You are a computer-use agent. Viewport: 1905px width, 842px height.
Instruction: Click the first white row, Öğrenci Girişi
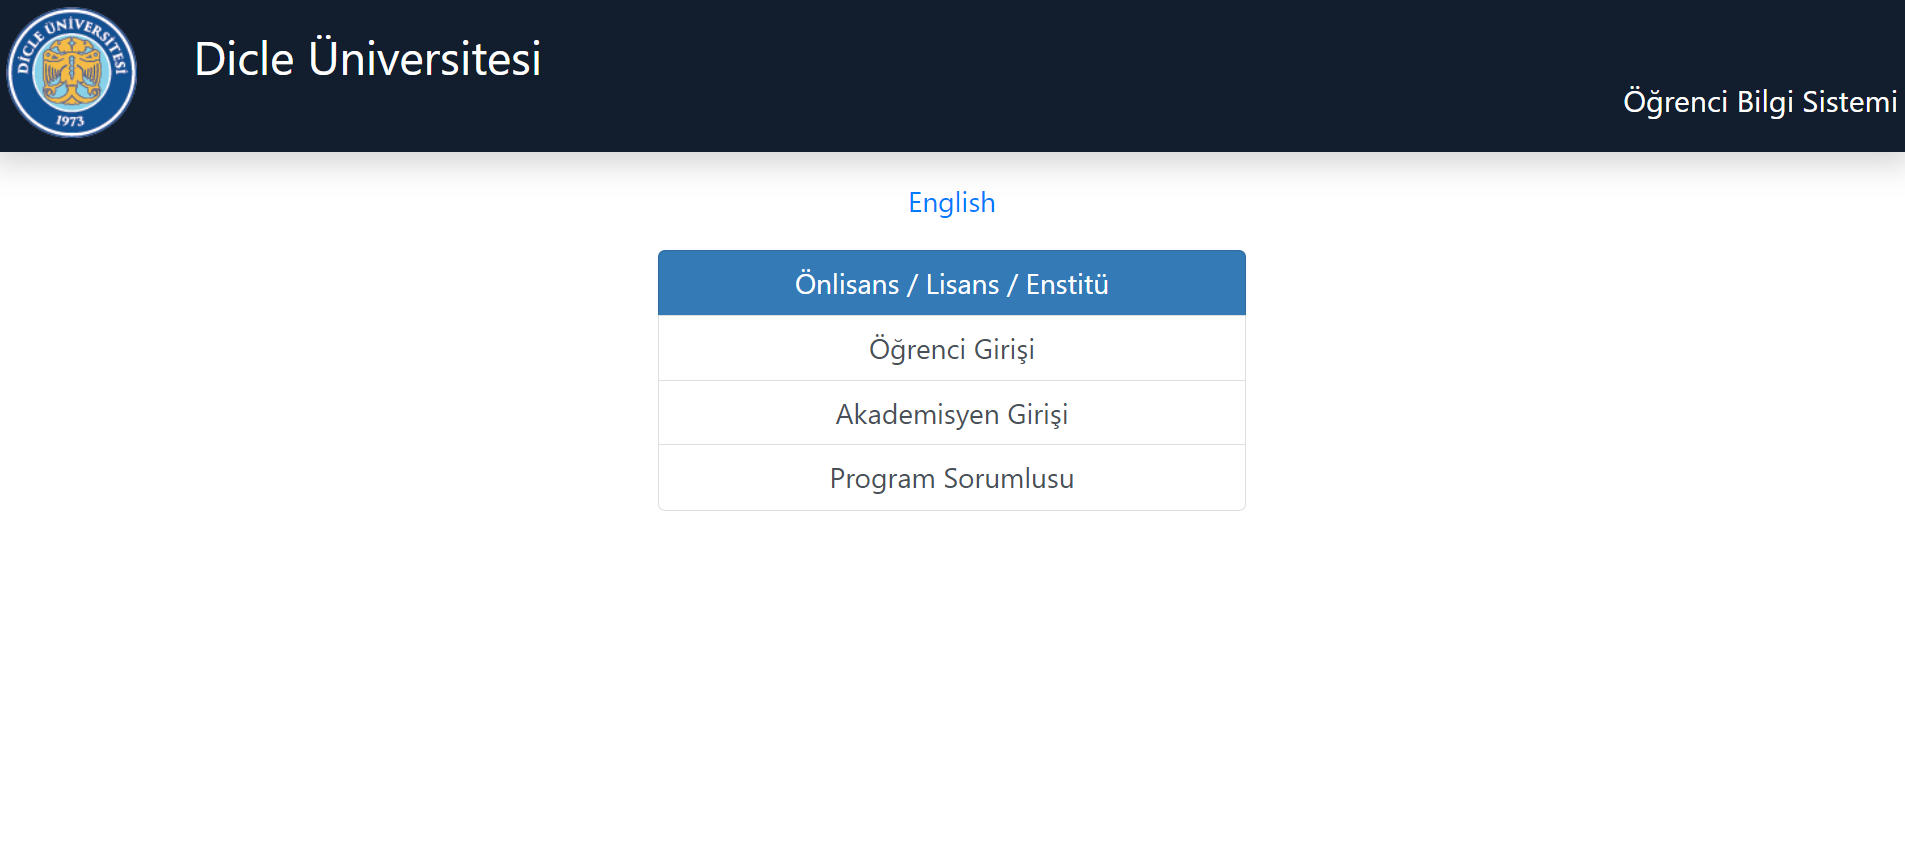pos(951,349)
